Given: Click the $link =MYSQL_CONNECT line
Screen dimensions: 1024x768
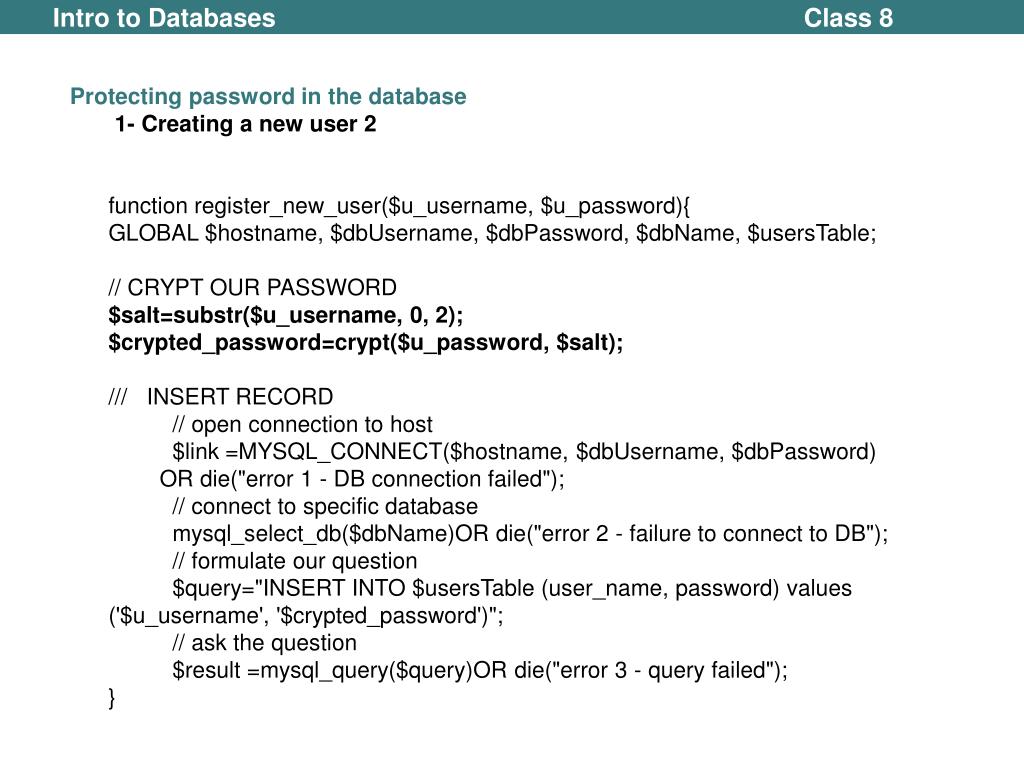Looking at the screenshot, I should point(524,452).
